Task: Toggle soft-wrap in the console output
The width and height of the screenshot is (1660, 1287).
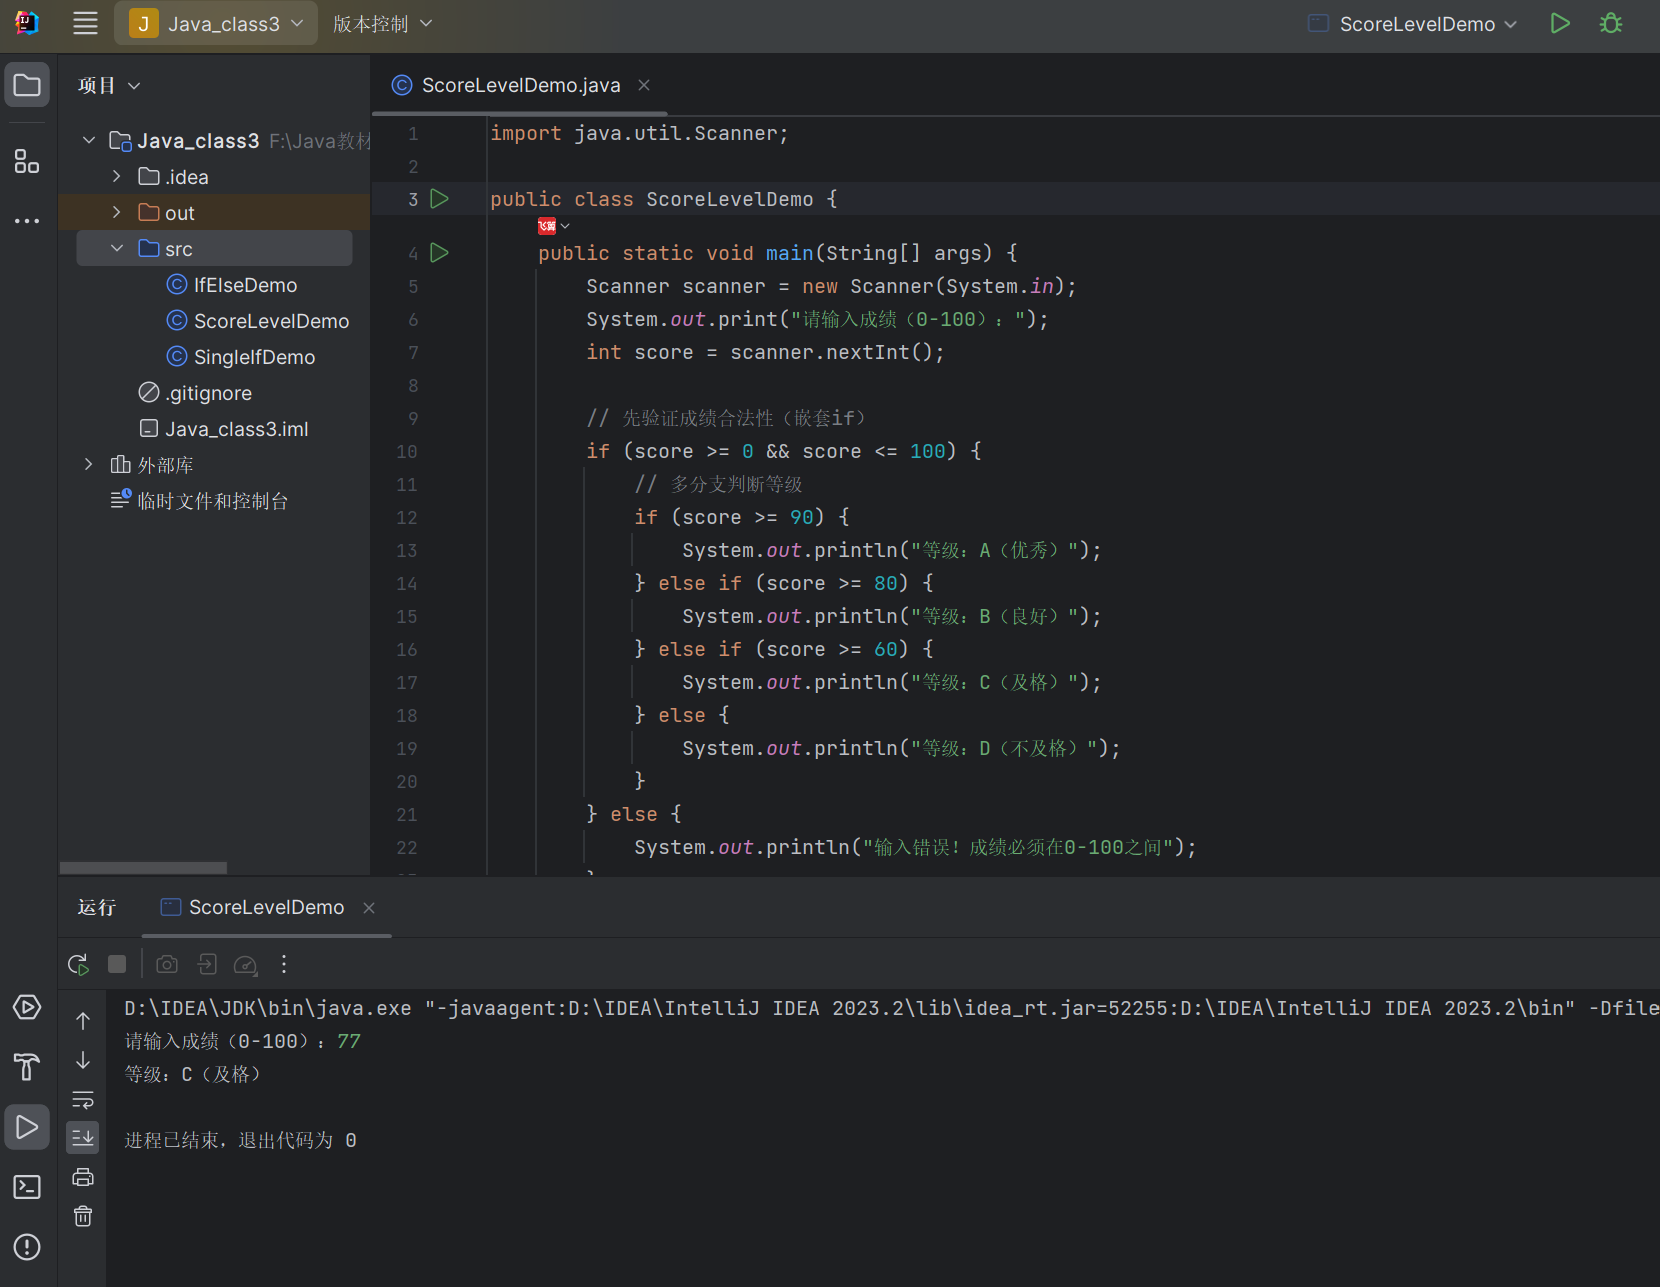Action: [x=83, y=1100]
